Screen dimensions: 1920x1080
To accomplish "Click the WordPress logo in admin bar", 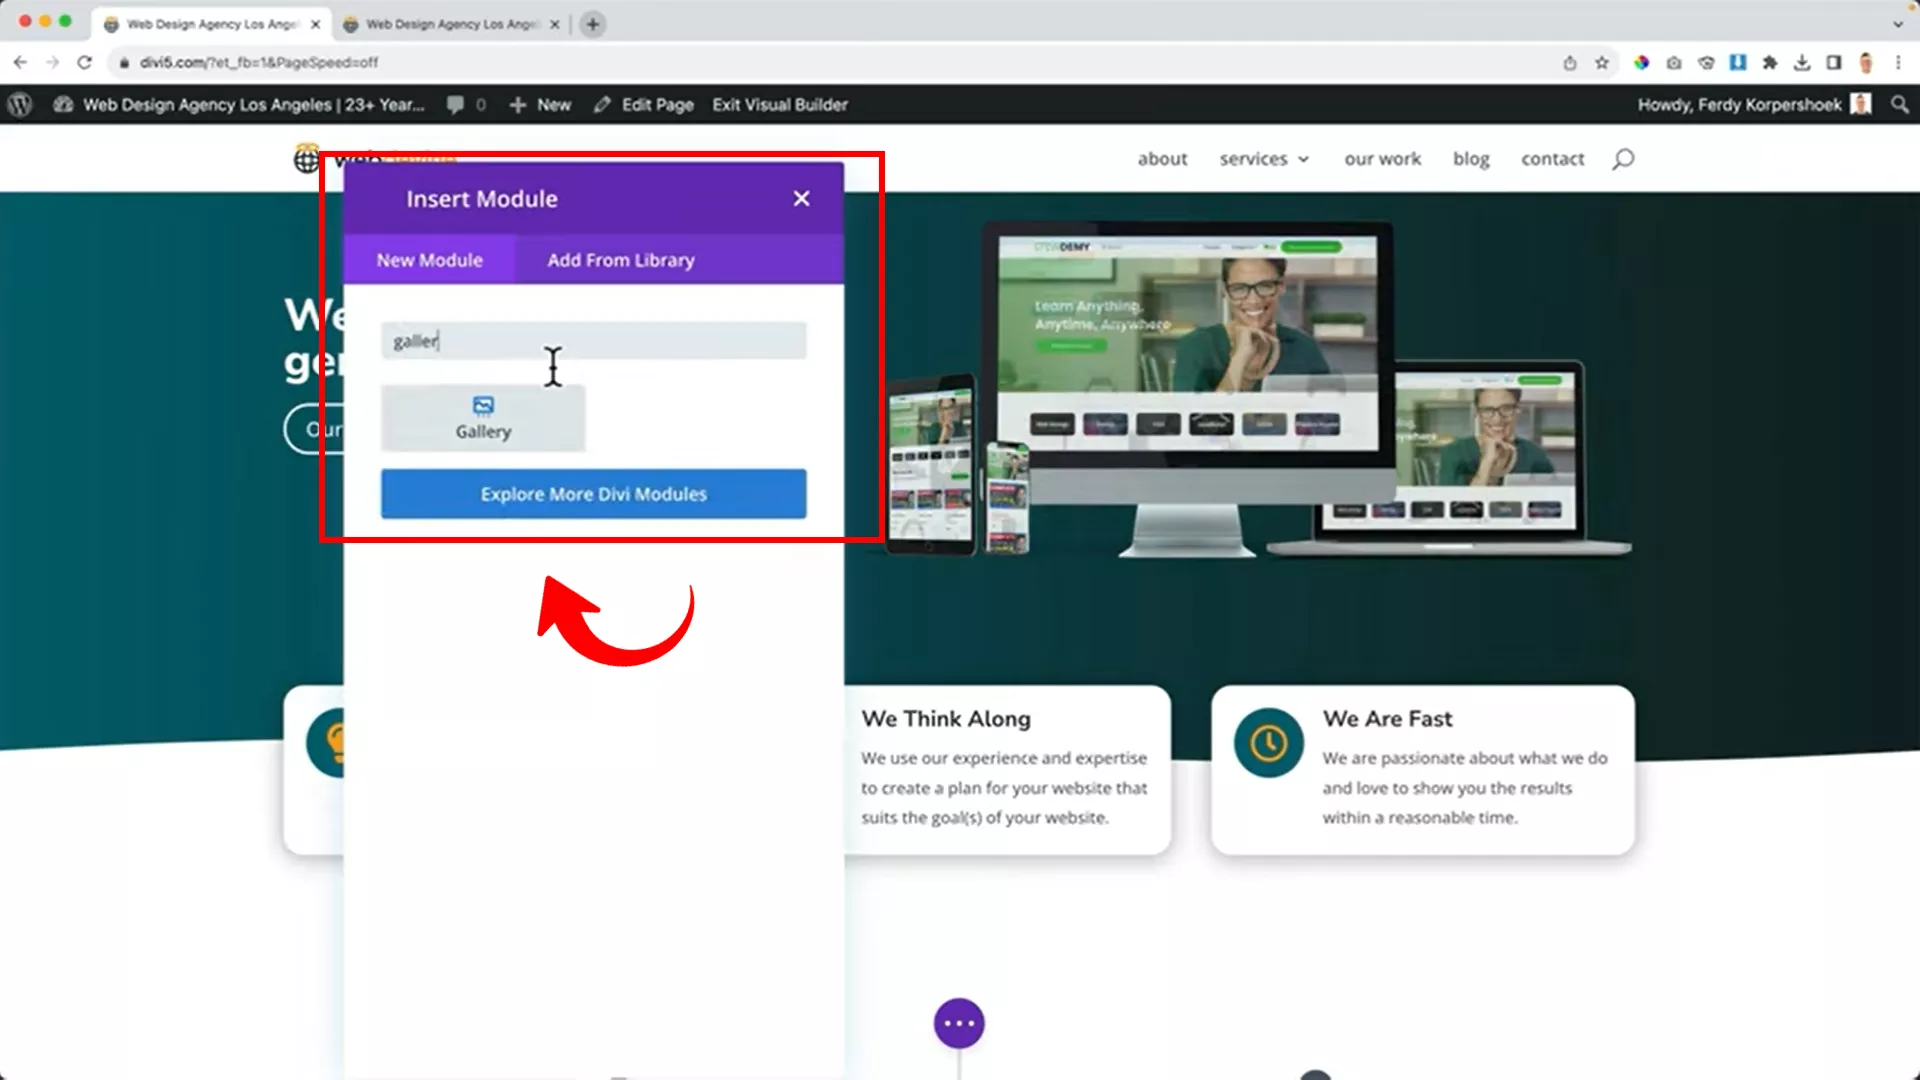I will [x=20, y=105].
